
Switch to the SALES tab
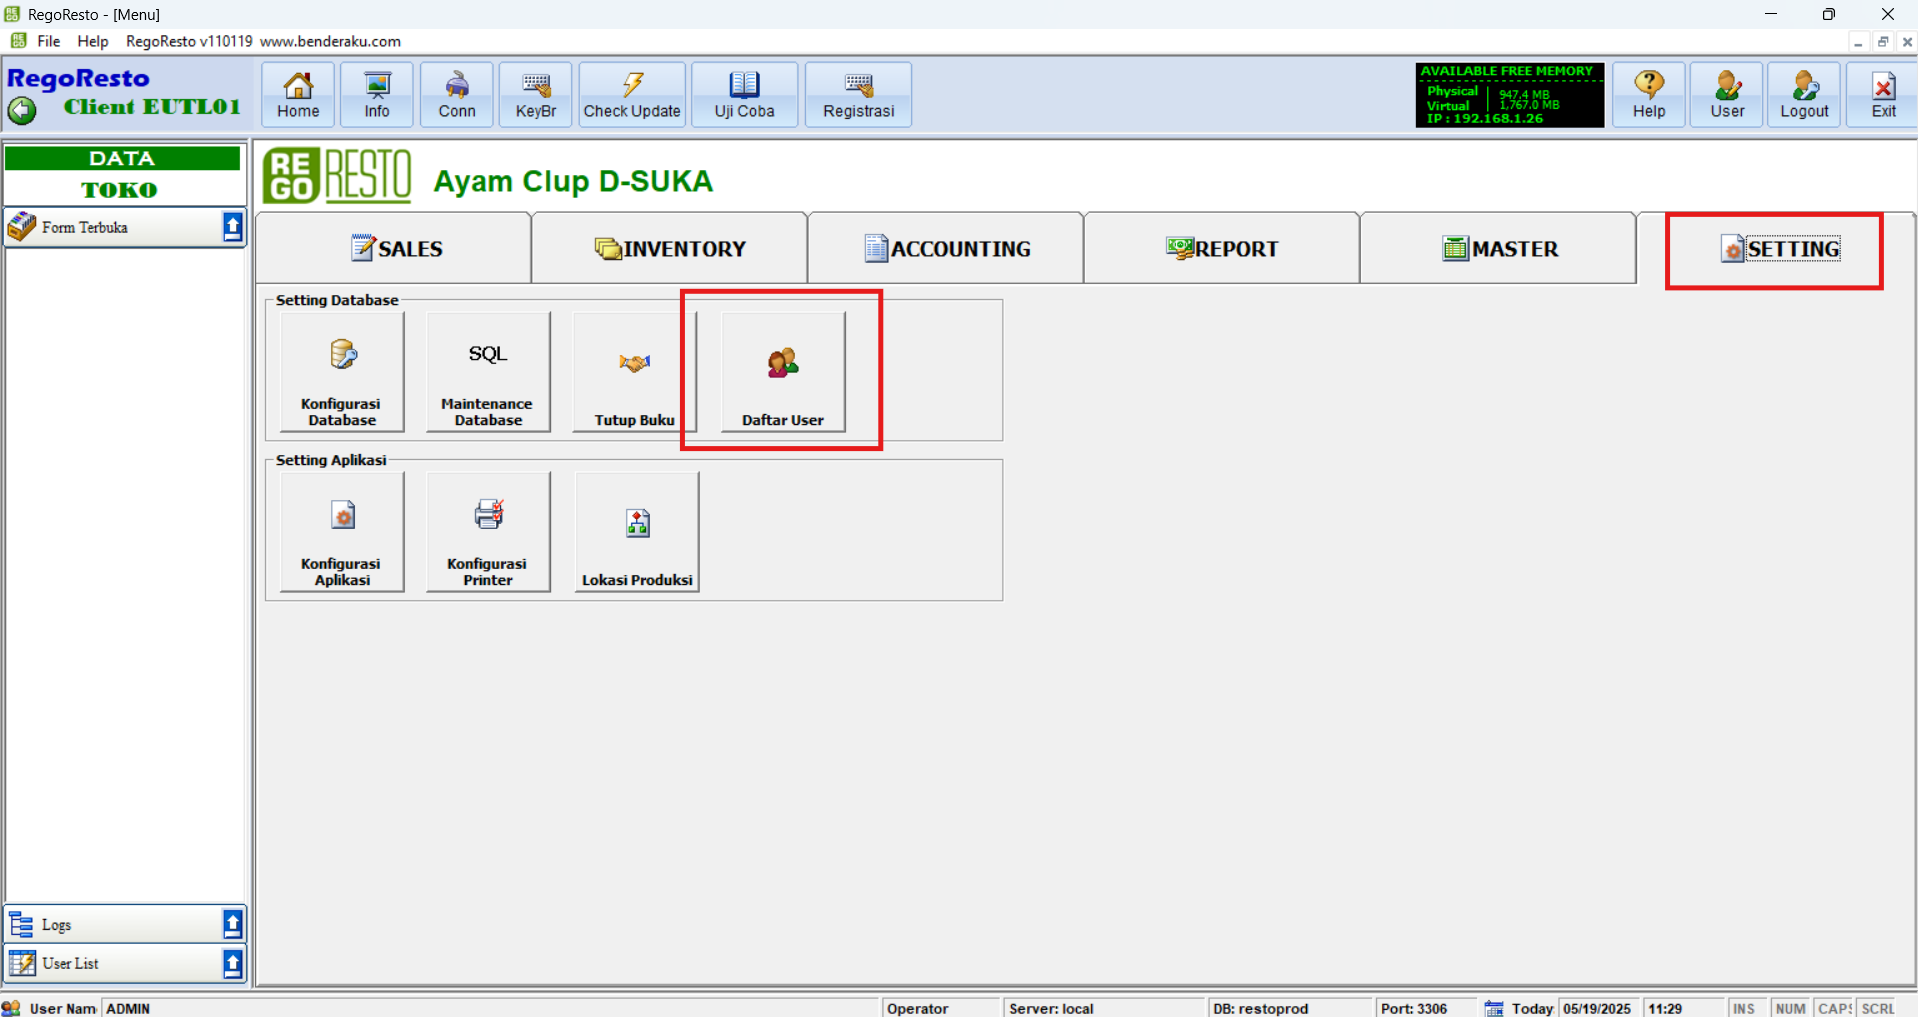click(395, 249)
